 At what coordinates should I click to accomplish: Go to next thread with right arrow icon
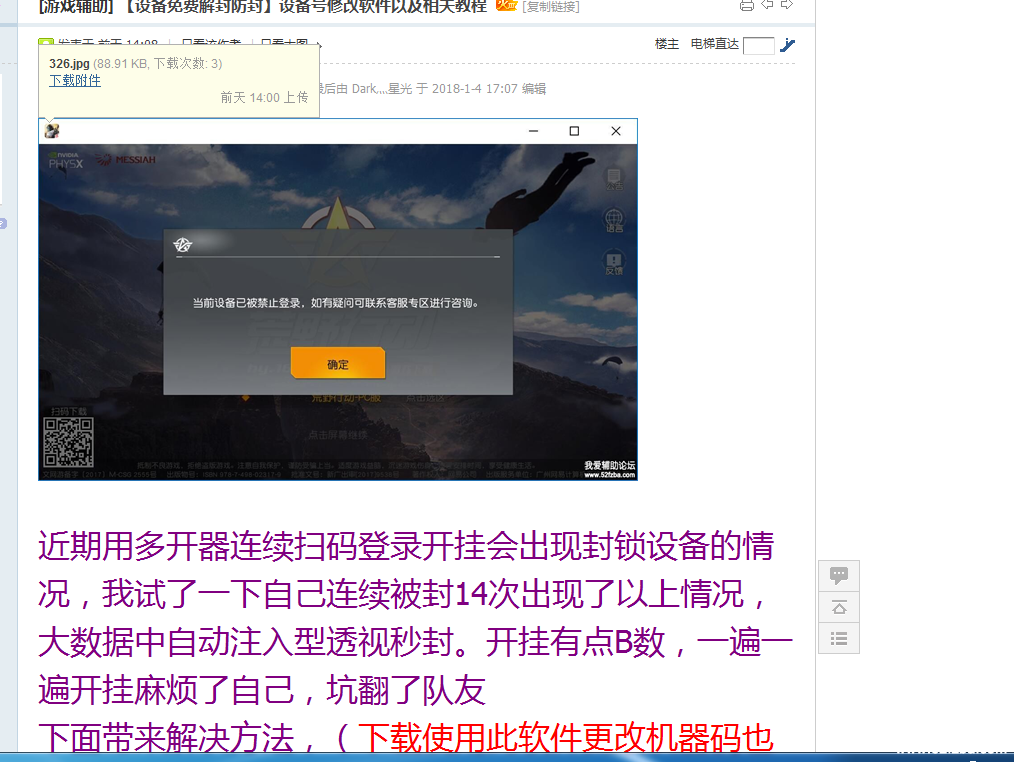[x=787, y=5]
